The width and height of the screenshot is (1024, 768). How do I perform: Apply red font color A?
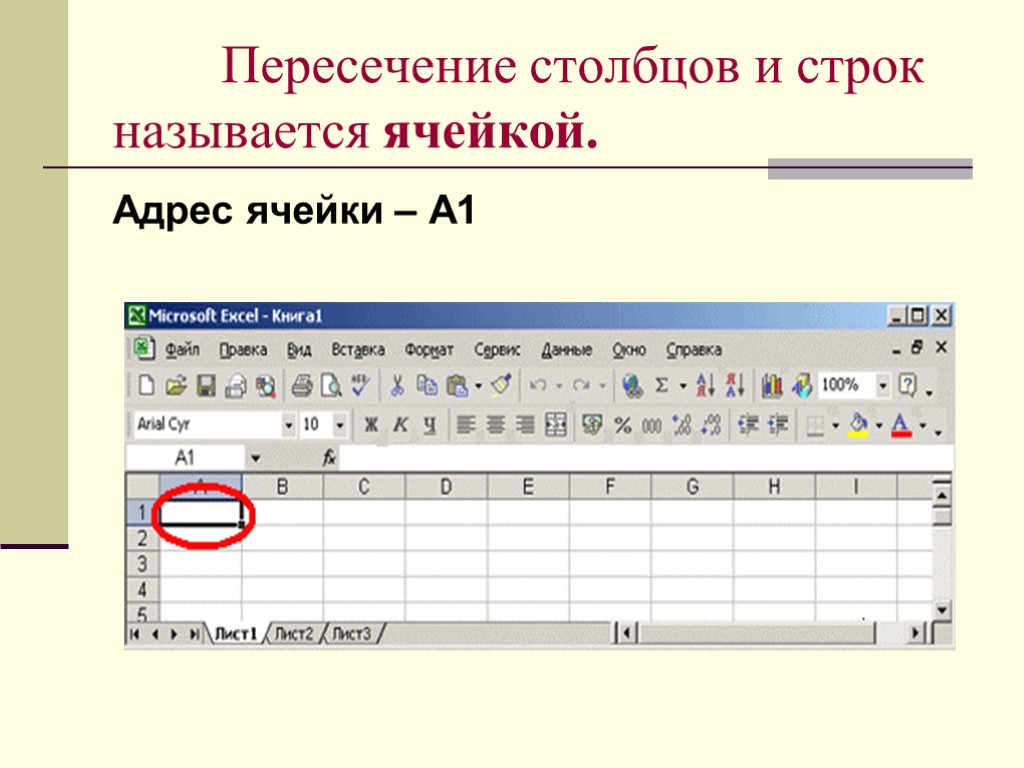[901, 425]
